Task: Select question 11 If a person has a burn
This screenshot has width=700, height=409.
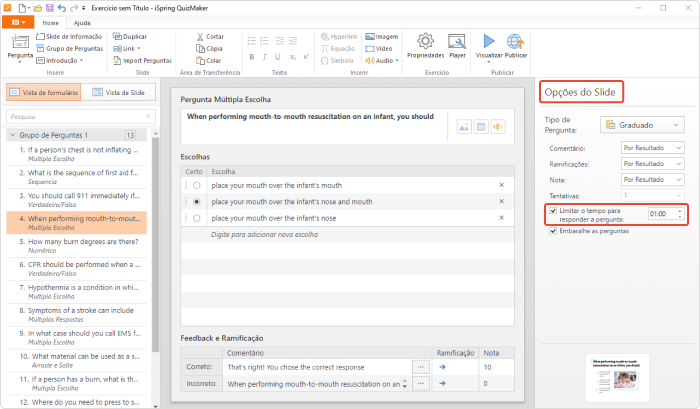Action: coord(76,383)
